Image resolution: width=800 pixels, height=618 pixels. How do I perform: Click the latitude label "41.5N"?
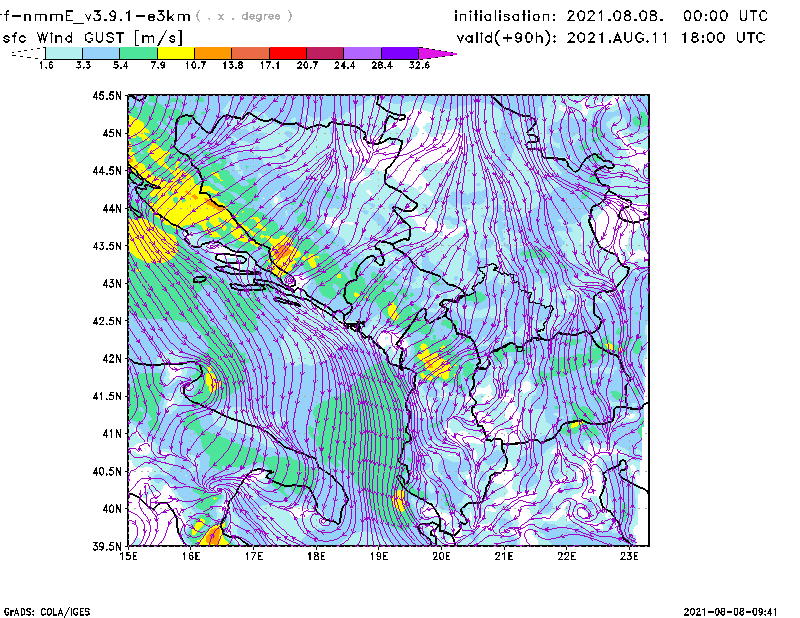point(107,396)
